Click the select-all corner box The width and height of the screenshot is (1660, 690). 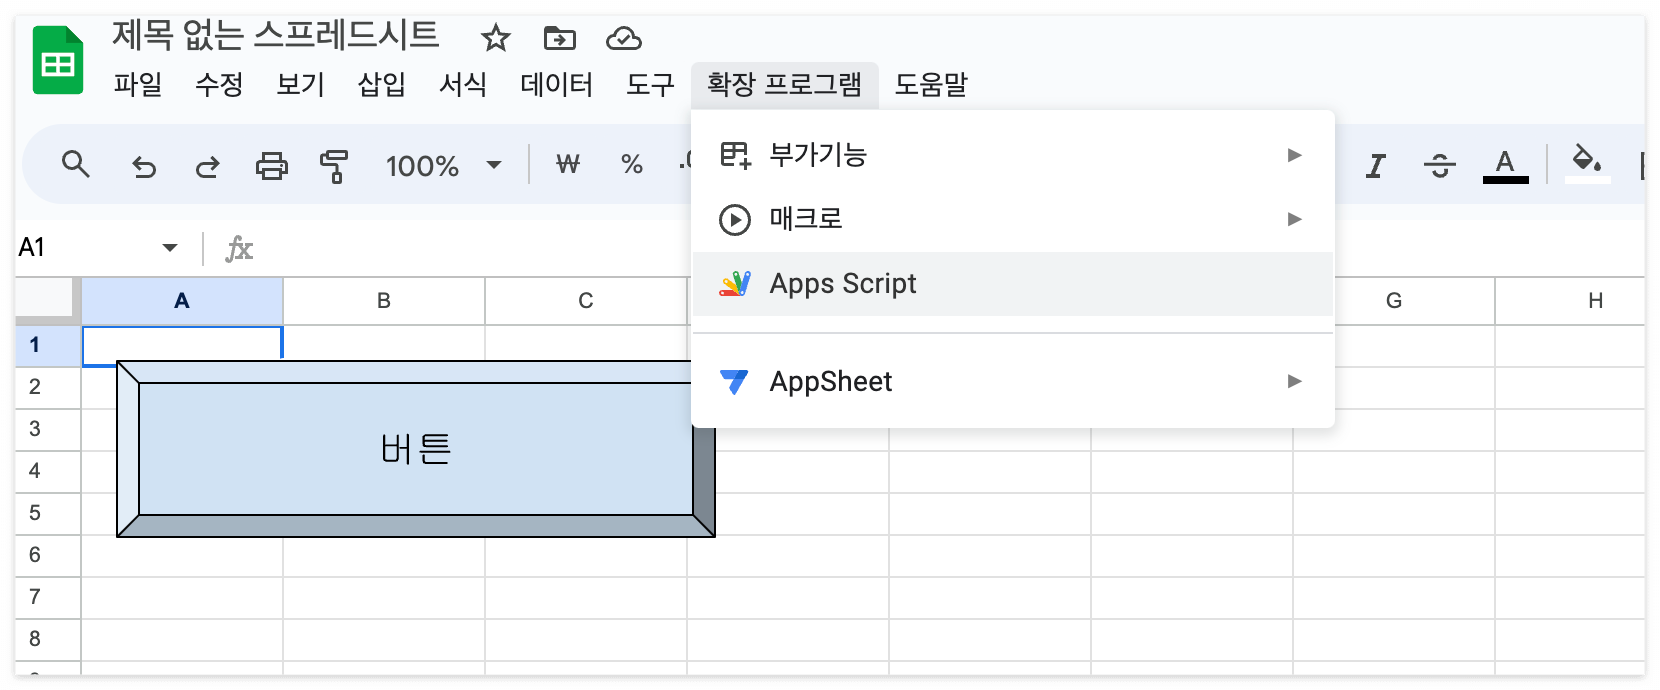[47, 301]
